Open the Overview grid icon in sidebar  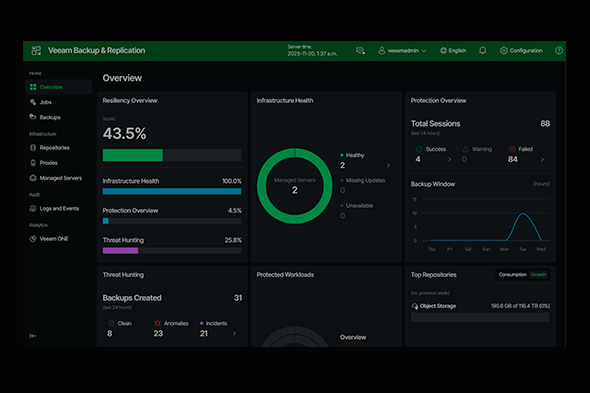pyautogui.click(x=33, y=87)
